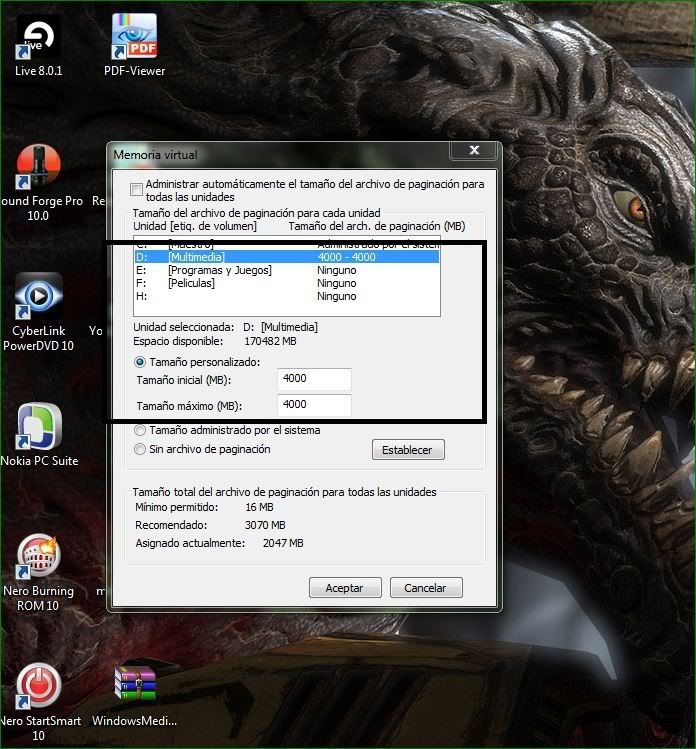This screenshot has height=749, width=696.
Task: Dismiss dialog with Cancelar button
Action: 426,588
